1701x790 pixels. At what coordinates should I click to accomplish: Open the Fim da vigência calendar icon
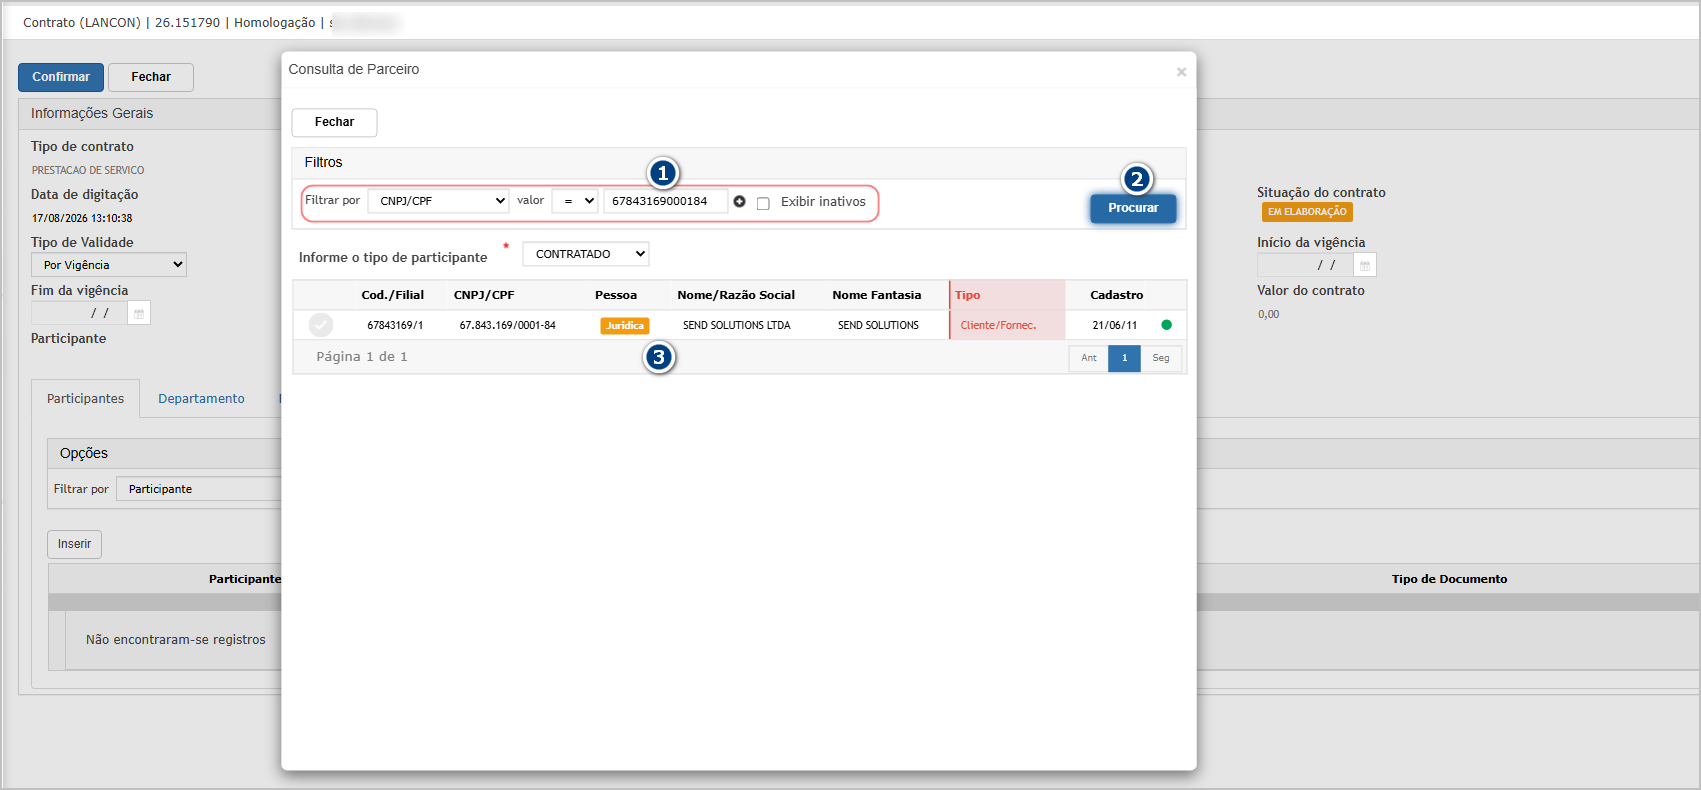pyautogui.click(x=139, y=313)
